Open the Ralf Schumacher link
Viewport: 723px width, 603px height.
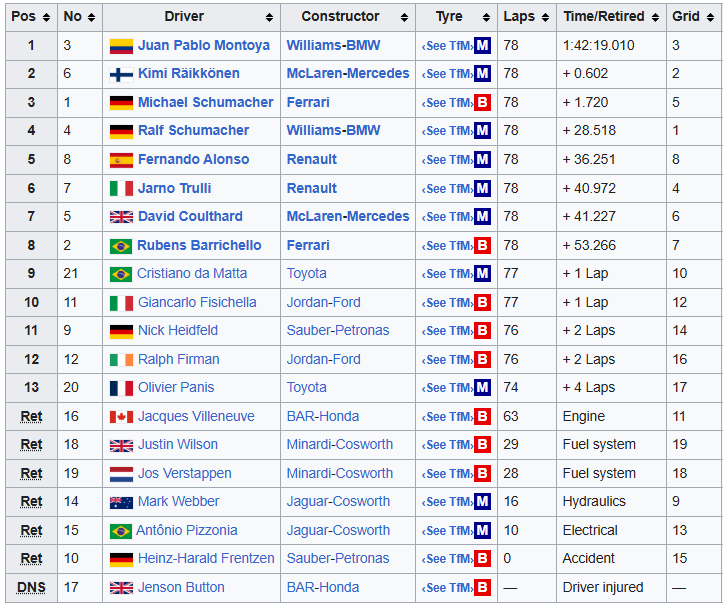tap(194, 130)
